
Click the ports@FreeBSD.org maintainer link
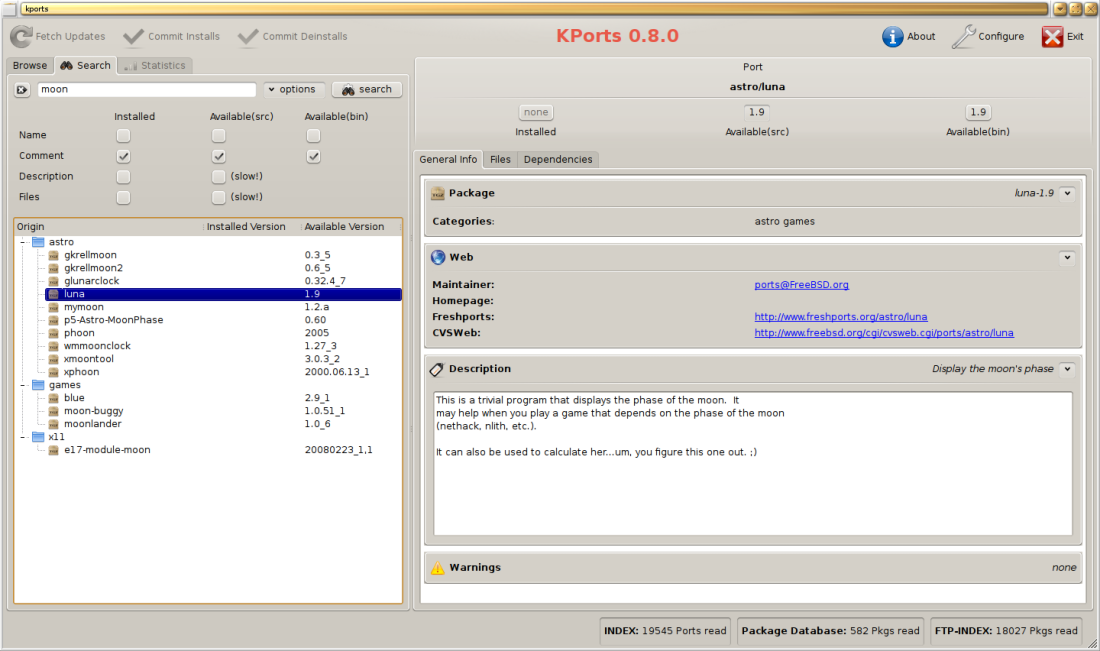[x=801, y=285]
